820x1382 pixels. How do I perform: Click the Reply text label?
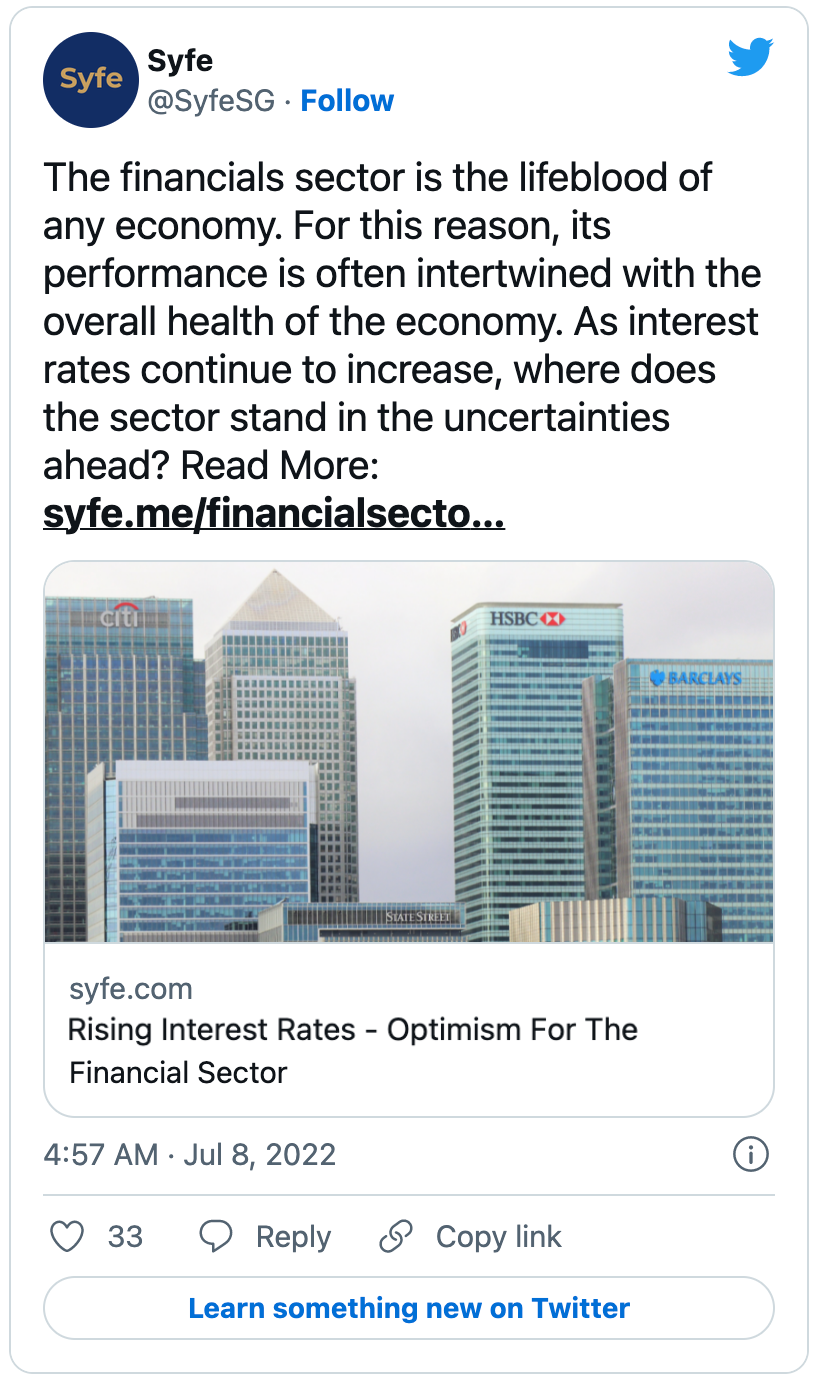pyautogui.click(x=293, y=1237)
